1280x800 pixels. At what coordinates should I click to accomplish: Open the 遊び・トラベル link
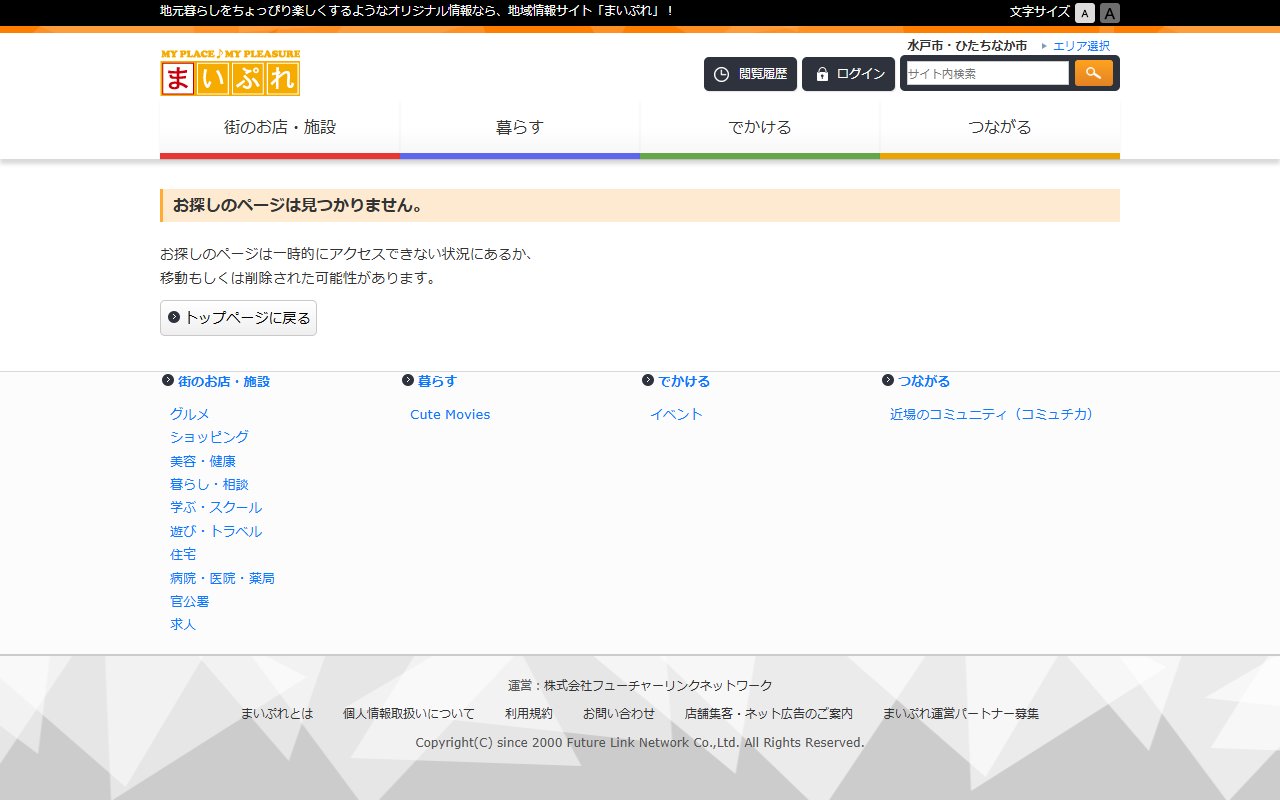(216, 531)
